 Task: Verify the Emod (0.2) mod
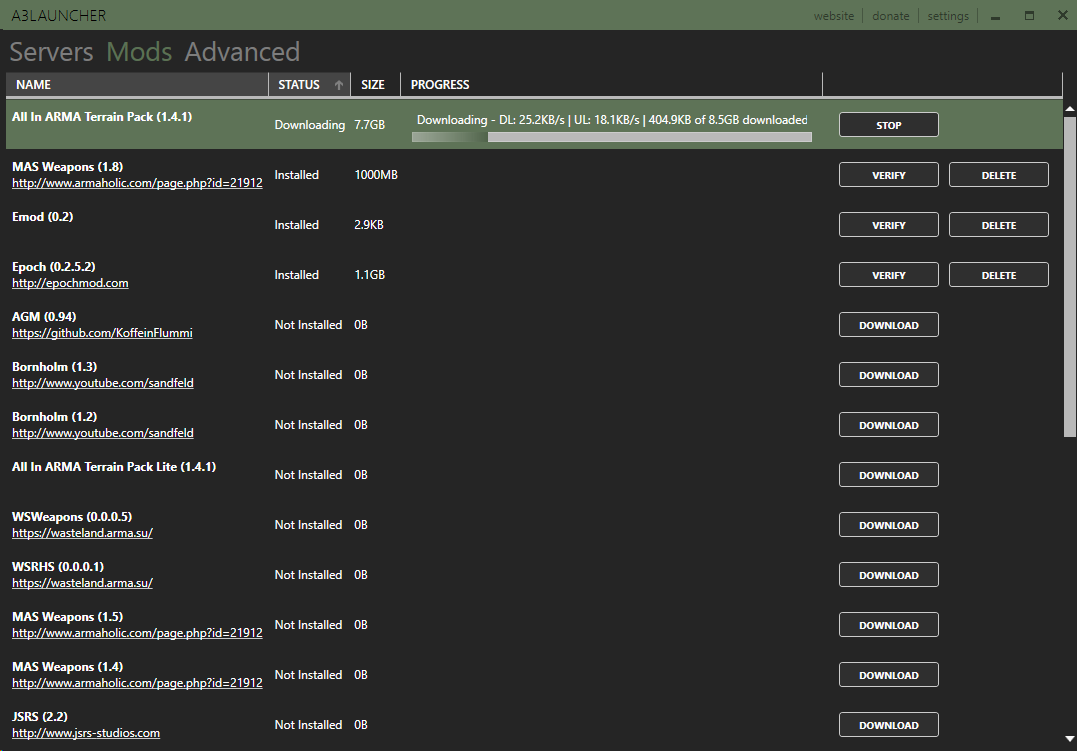click(889, 225)
